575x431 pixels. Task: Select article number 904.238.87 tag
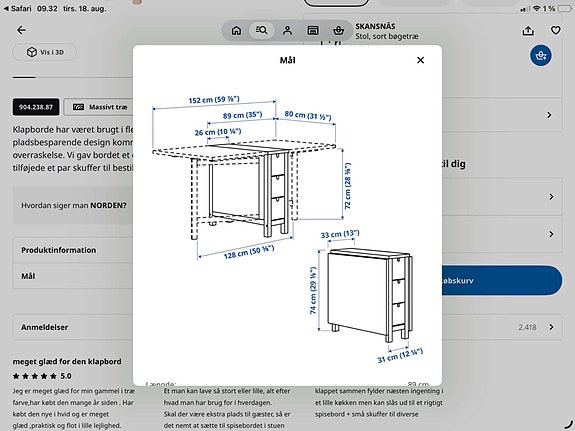(36, 107)
